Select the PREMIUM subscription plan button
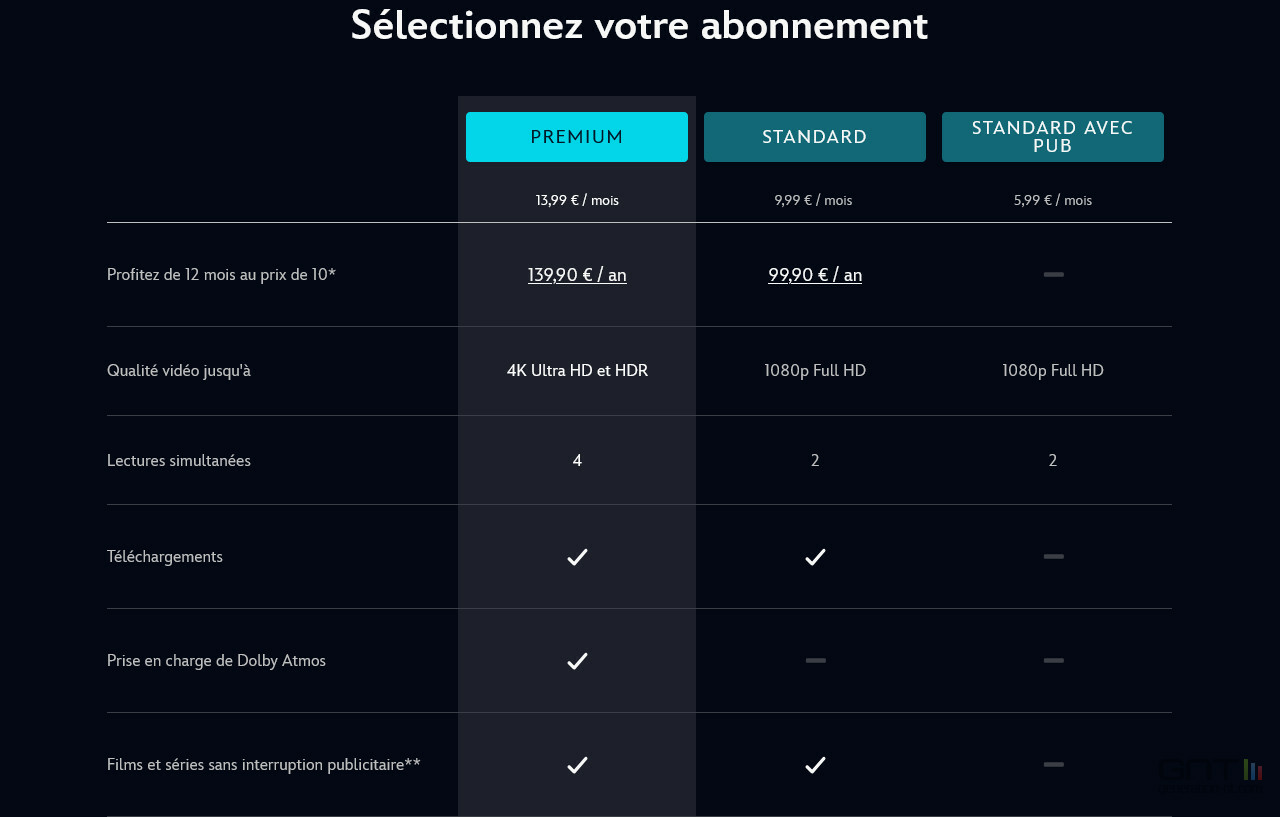The image size is (1280, 817). 577,137
